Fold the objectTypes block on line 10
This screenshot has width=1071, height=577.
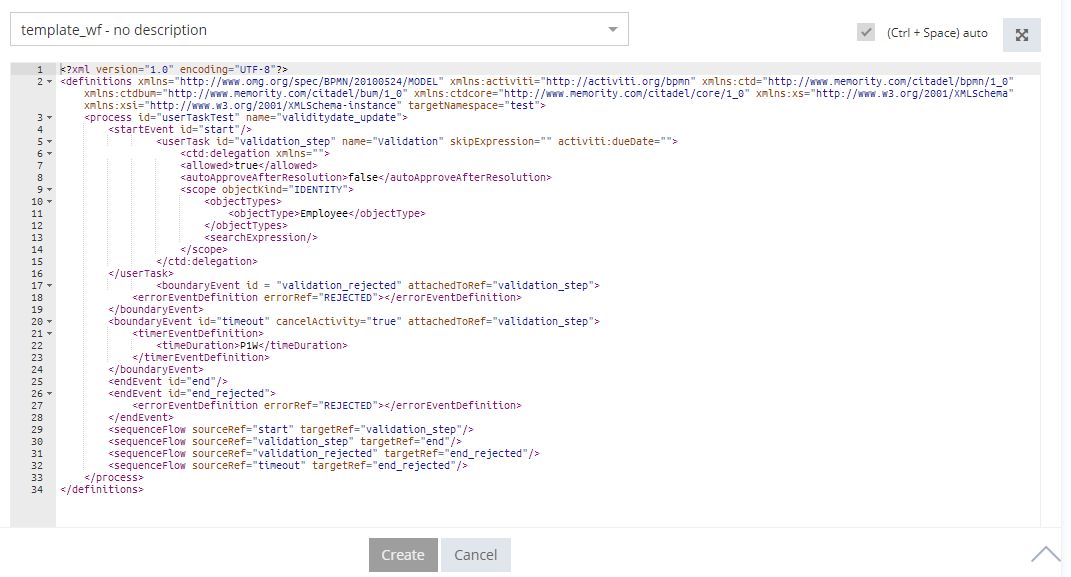coord(50,201)
